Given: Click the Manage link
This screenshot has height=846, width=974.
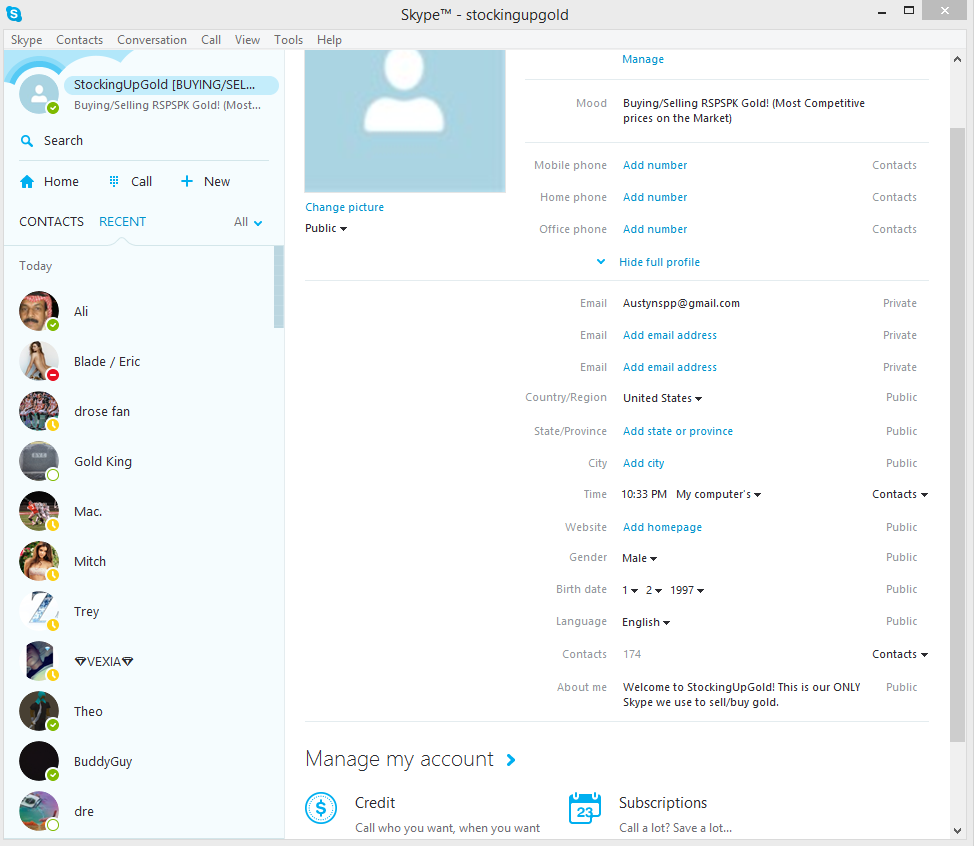Looking at the screenshot, I should 643,59.
